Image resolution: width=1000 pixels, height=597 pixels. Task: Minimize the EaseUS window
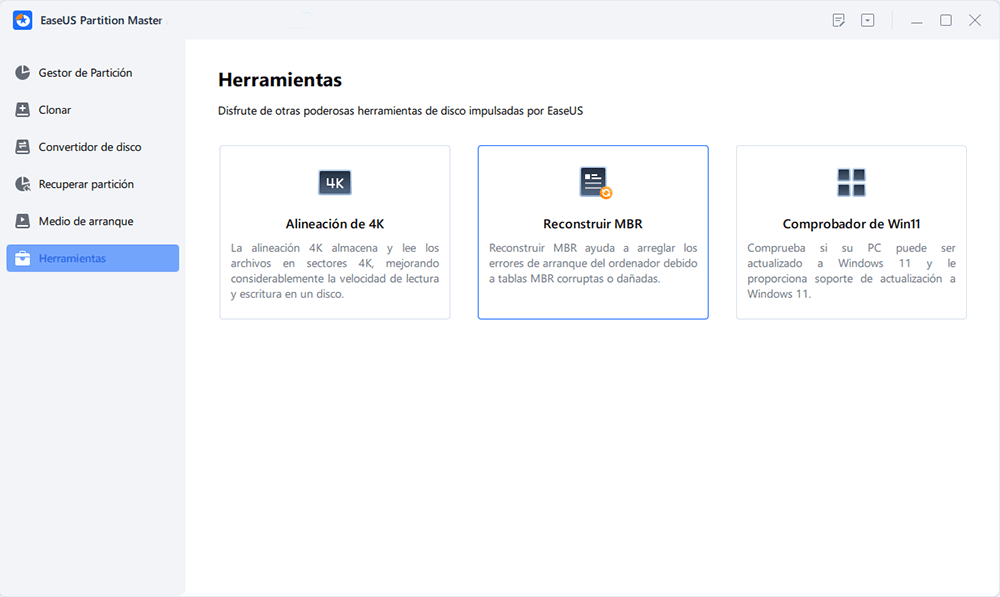tap(917, 20)
